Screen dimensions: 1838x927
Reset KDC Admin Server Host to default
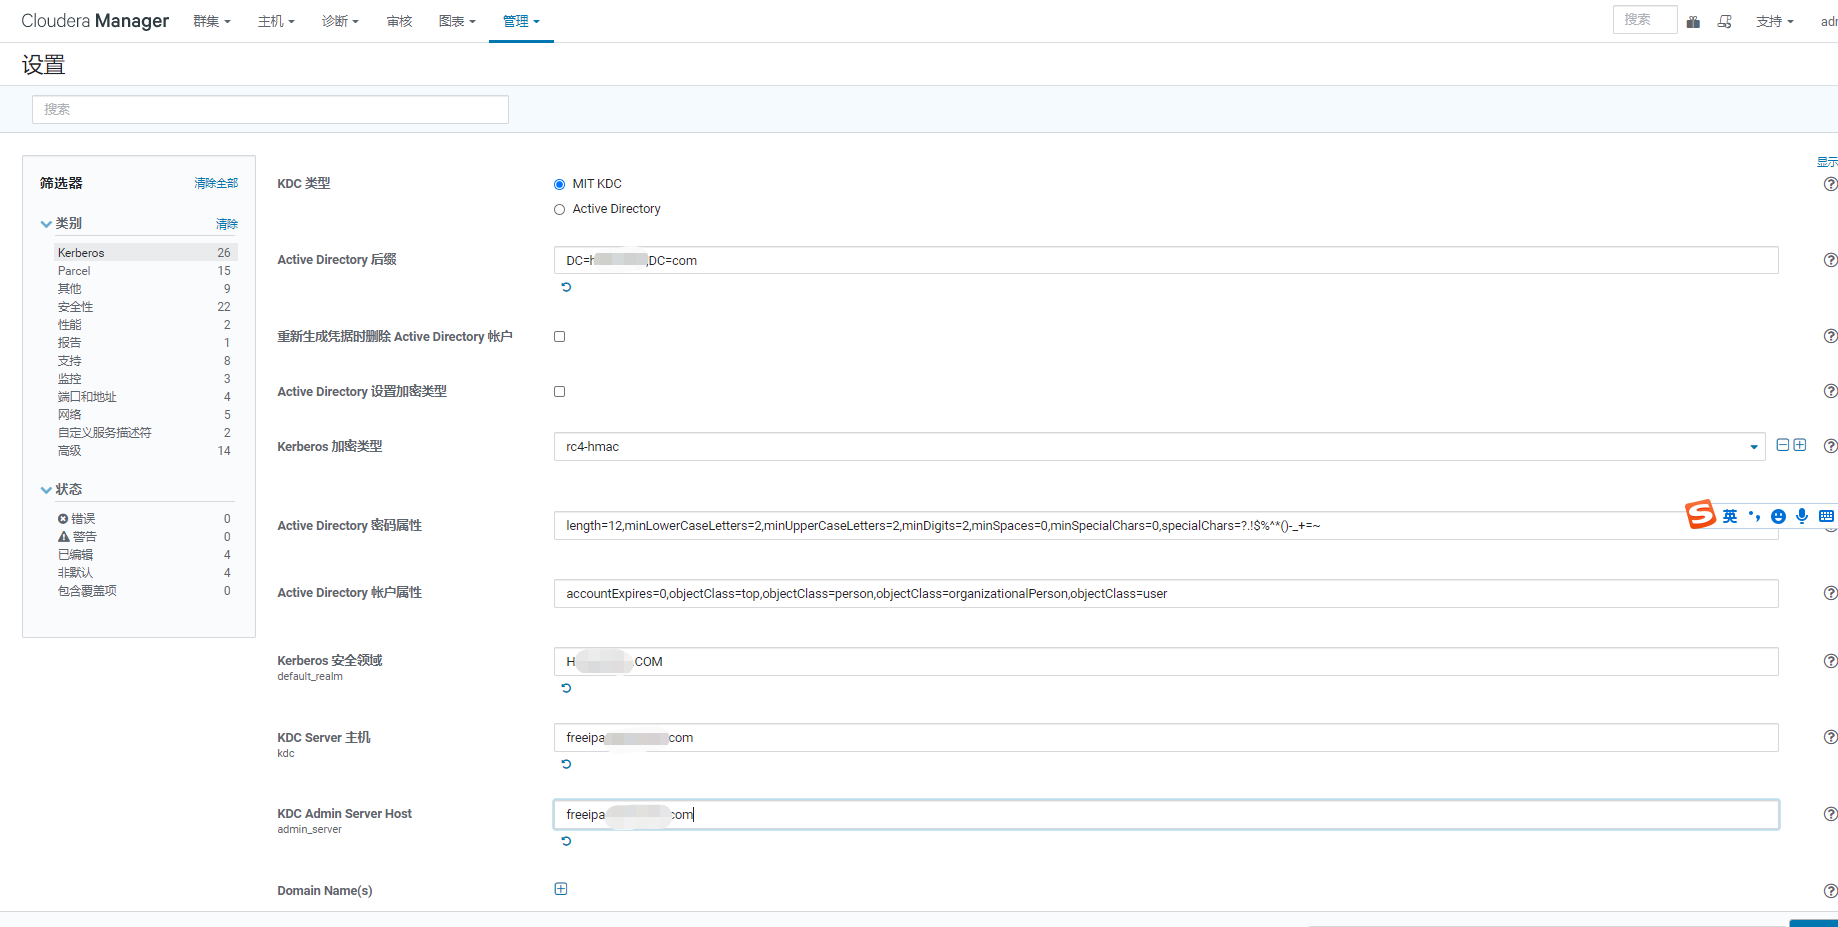tap(566, 841)
